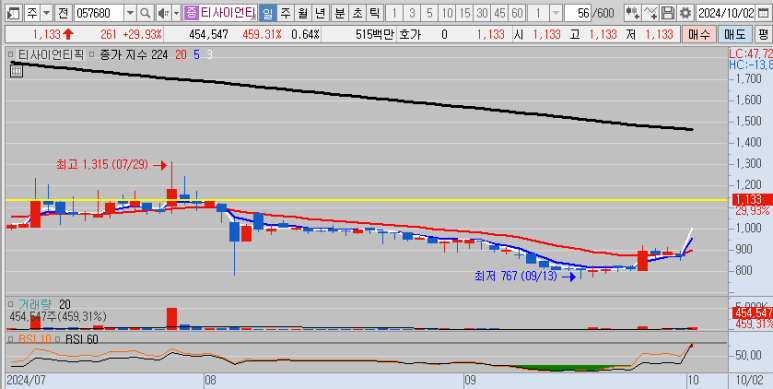This screenshot has width=773, height=389.
Task: Click the white 3 moving average label
Action: [x=210, y=55]
